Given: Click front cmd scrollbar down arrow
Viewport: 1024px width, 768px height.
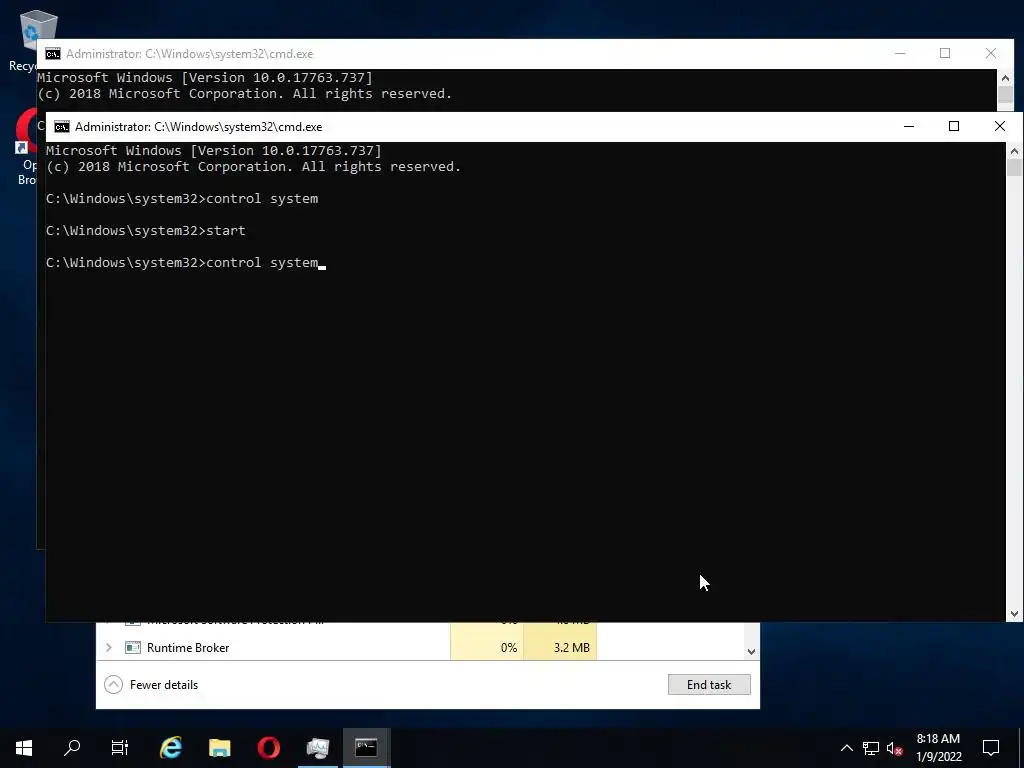Looking at the screenshot, I should pos(1014,613).
